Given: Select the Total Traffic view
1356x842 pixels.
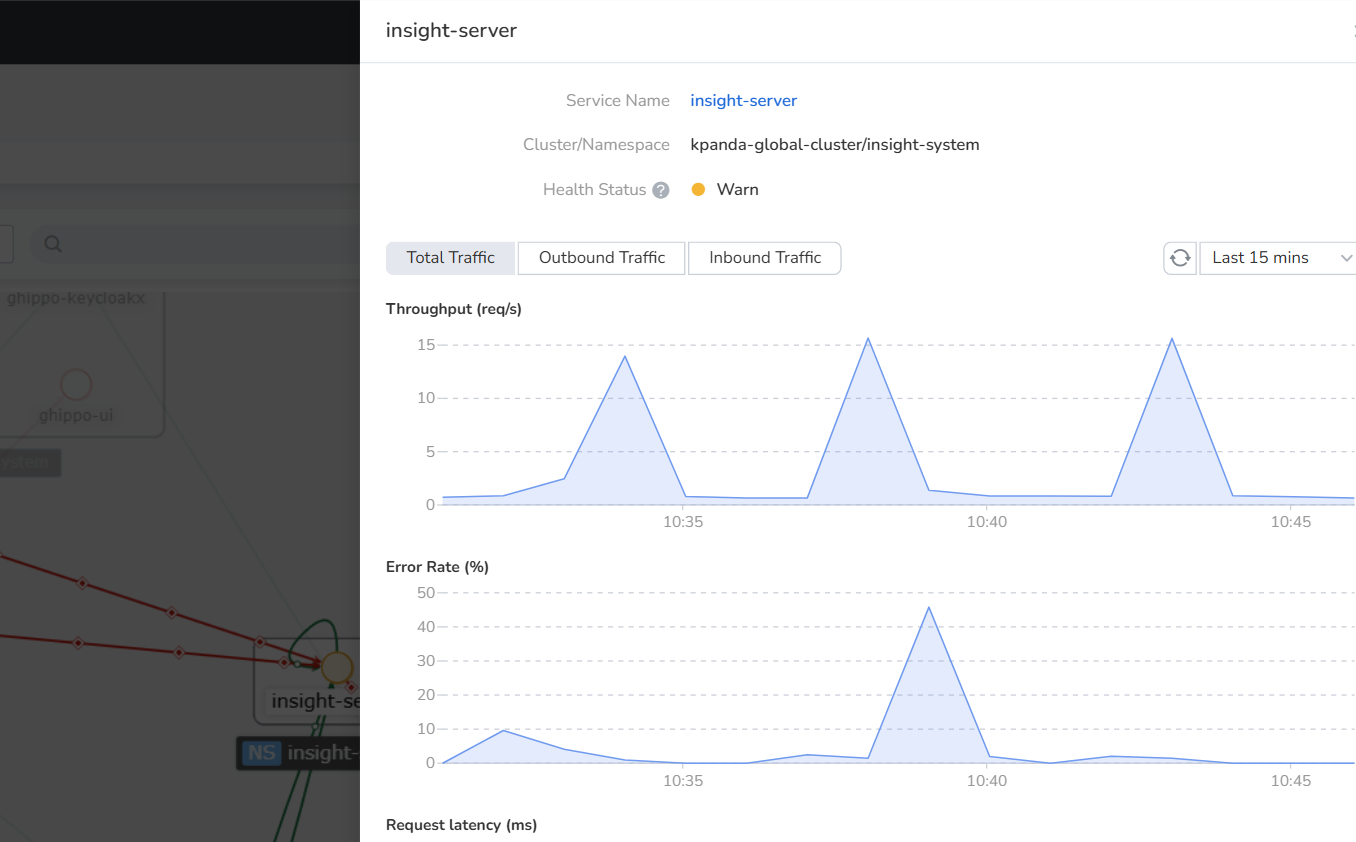Looking at the screenshot, I should coord(450,258).
